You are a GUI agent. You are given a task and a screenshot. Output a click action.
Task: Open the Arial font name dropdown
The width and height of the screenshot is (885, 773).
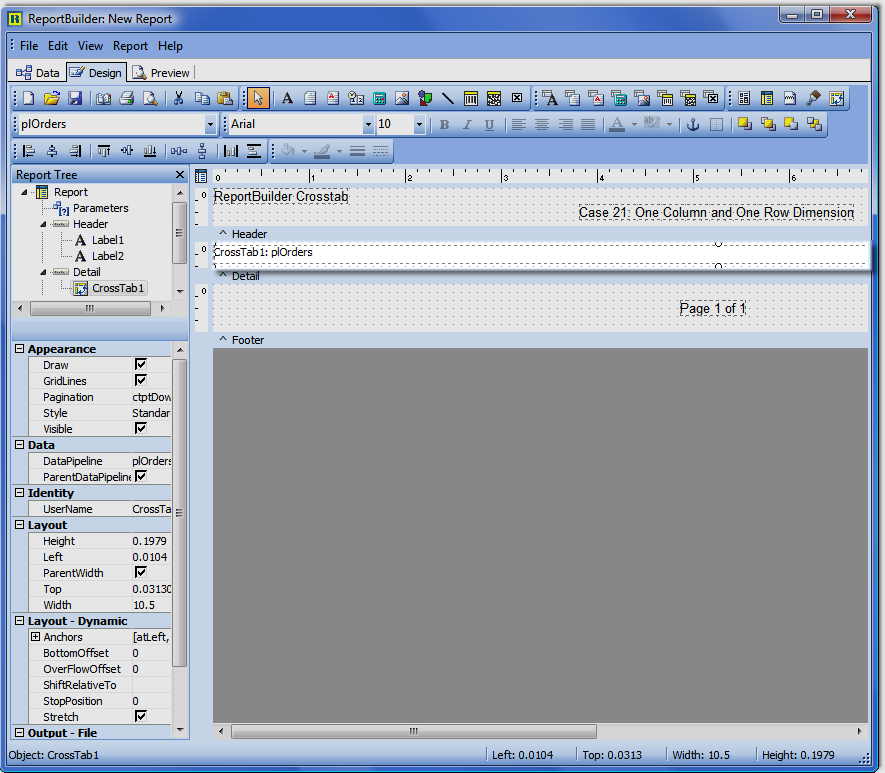pyautogui.click(x=368, y=124)
